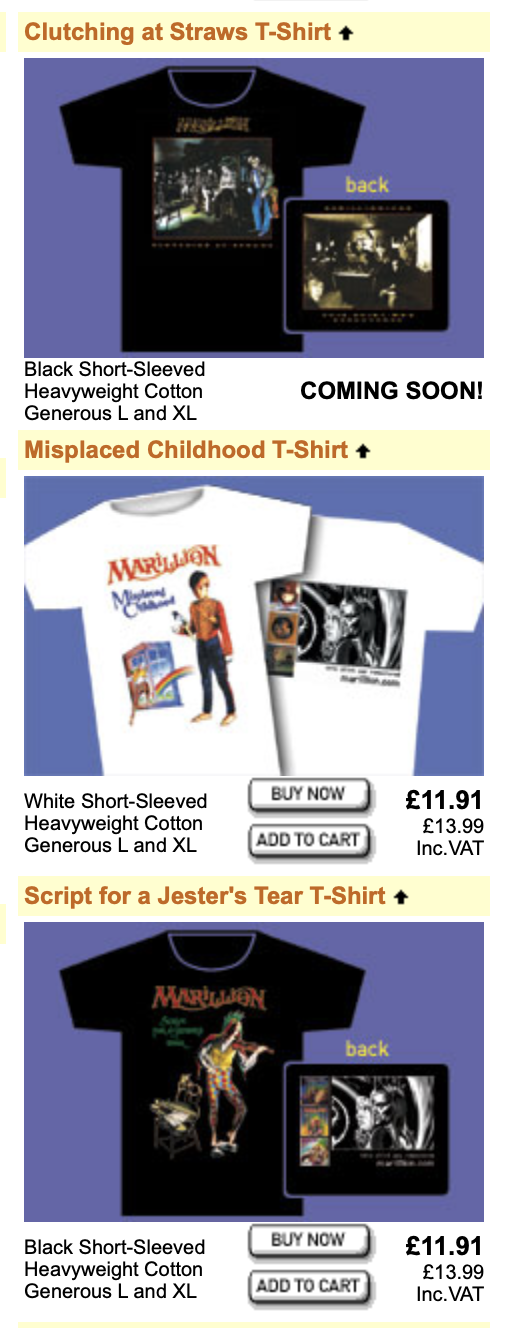Click up arrow beside Script for a Jester's Tear
Image resolution: width=516 pixels, height=1328 pixels.
click(401, 897)
